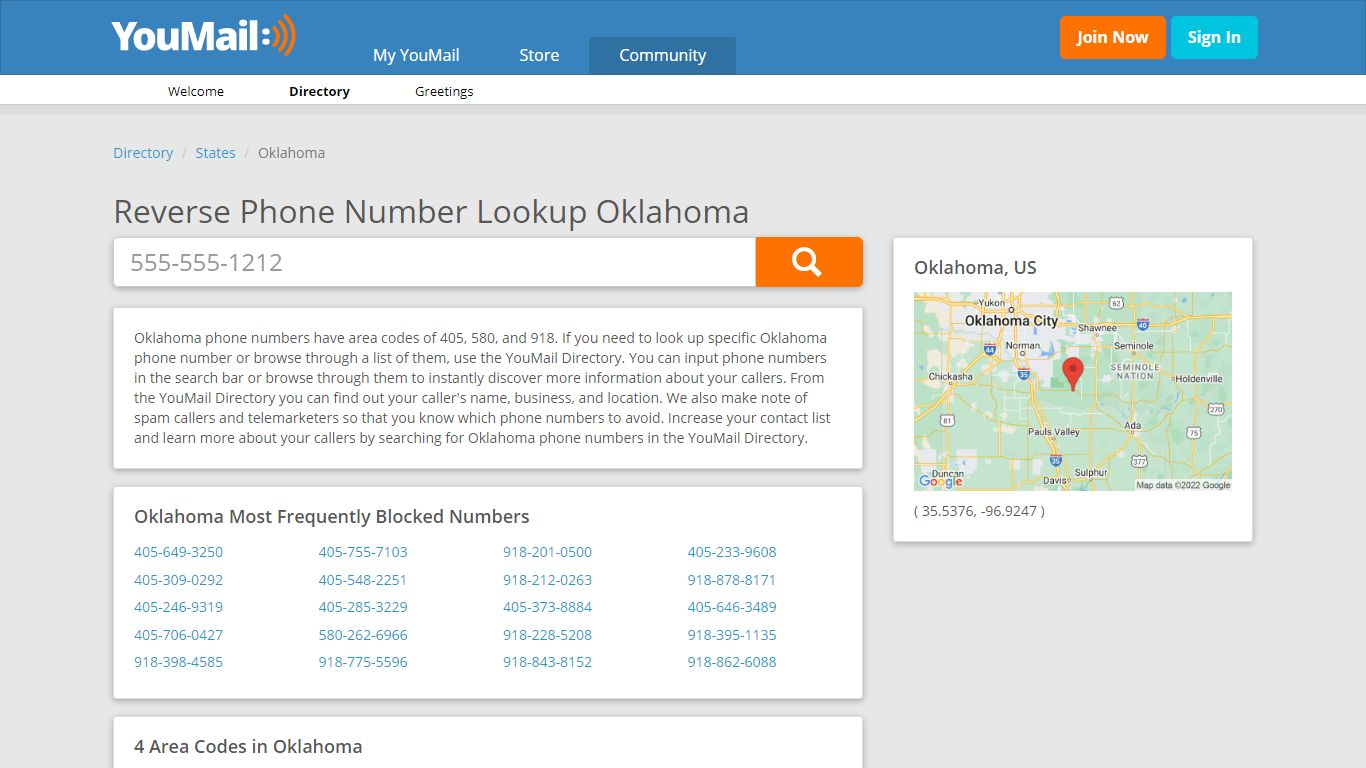Click the Map data ©2022 Google attribution

tap(1183, 485)
